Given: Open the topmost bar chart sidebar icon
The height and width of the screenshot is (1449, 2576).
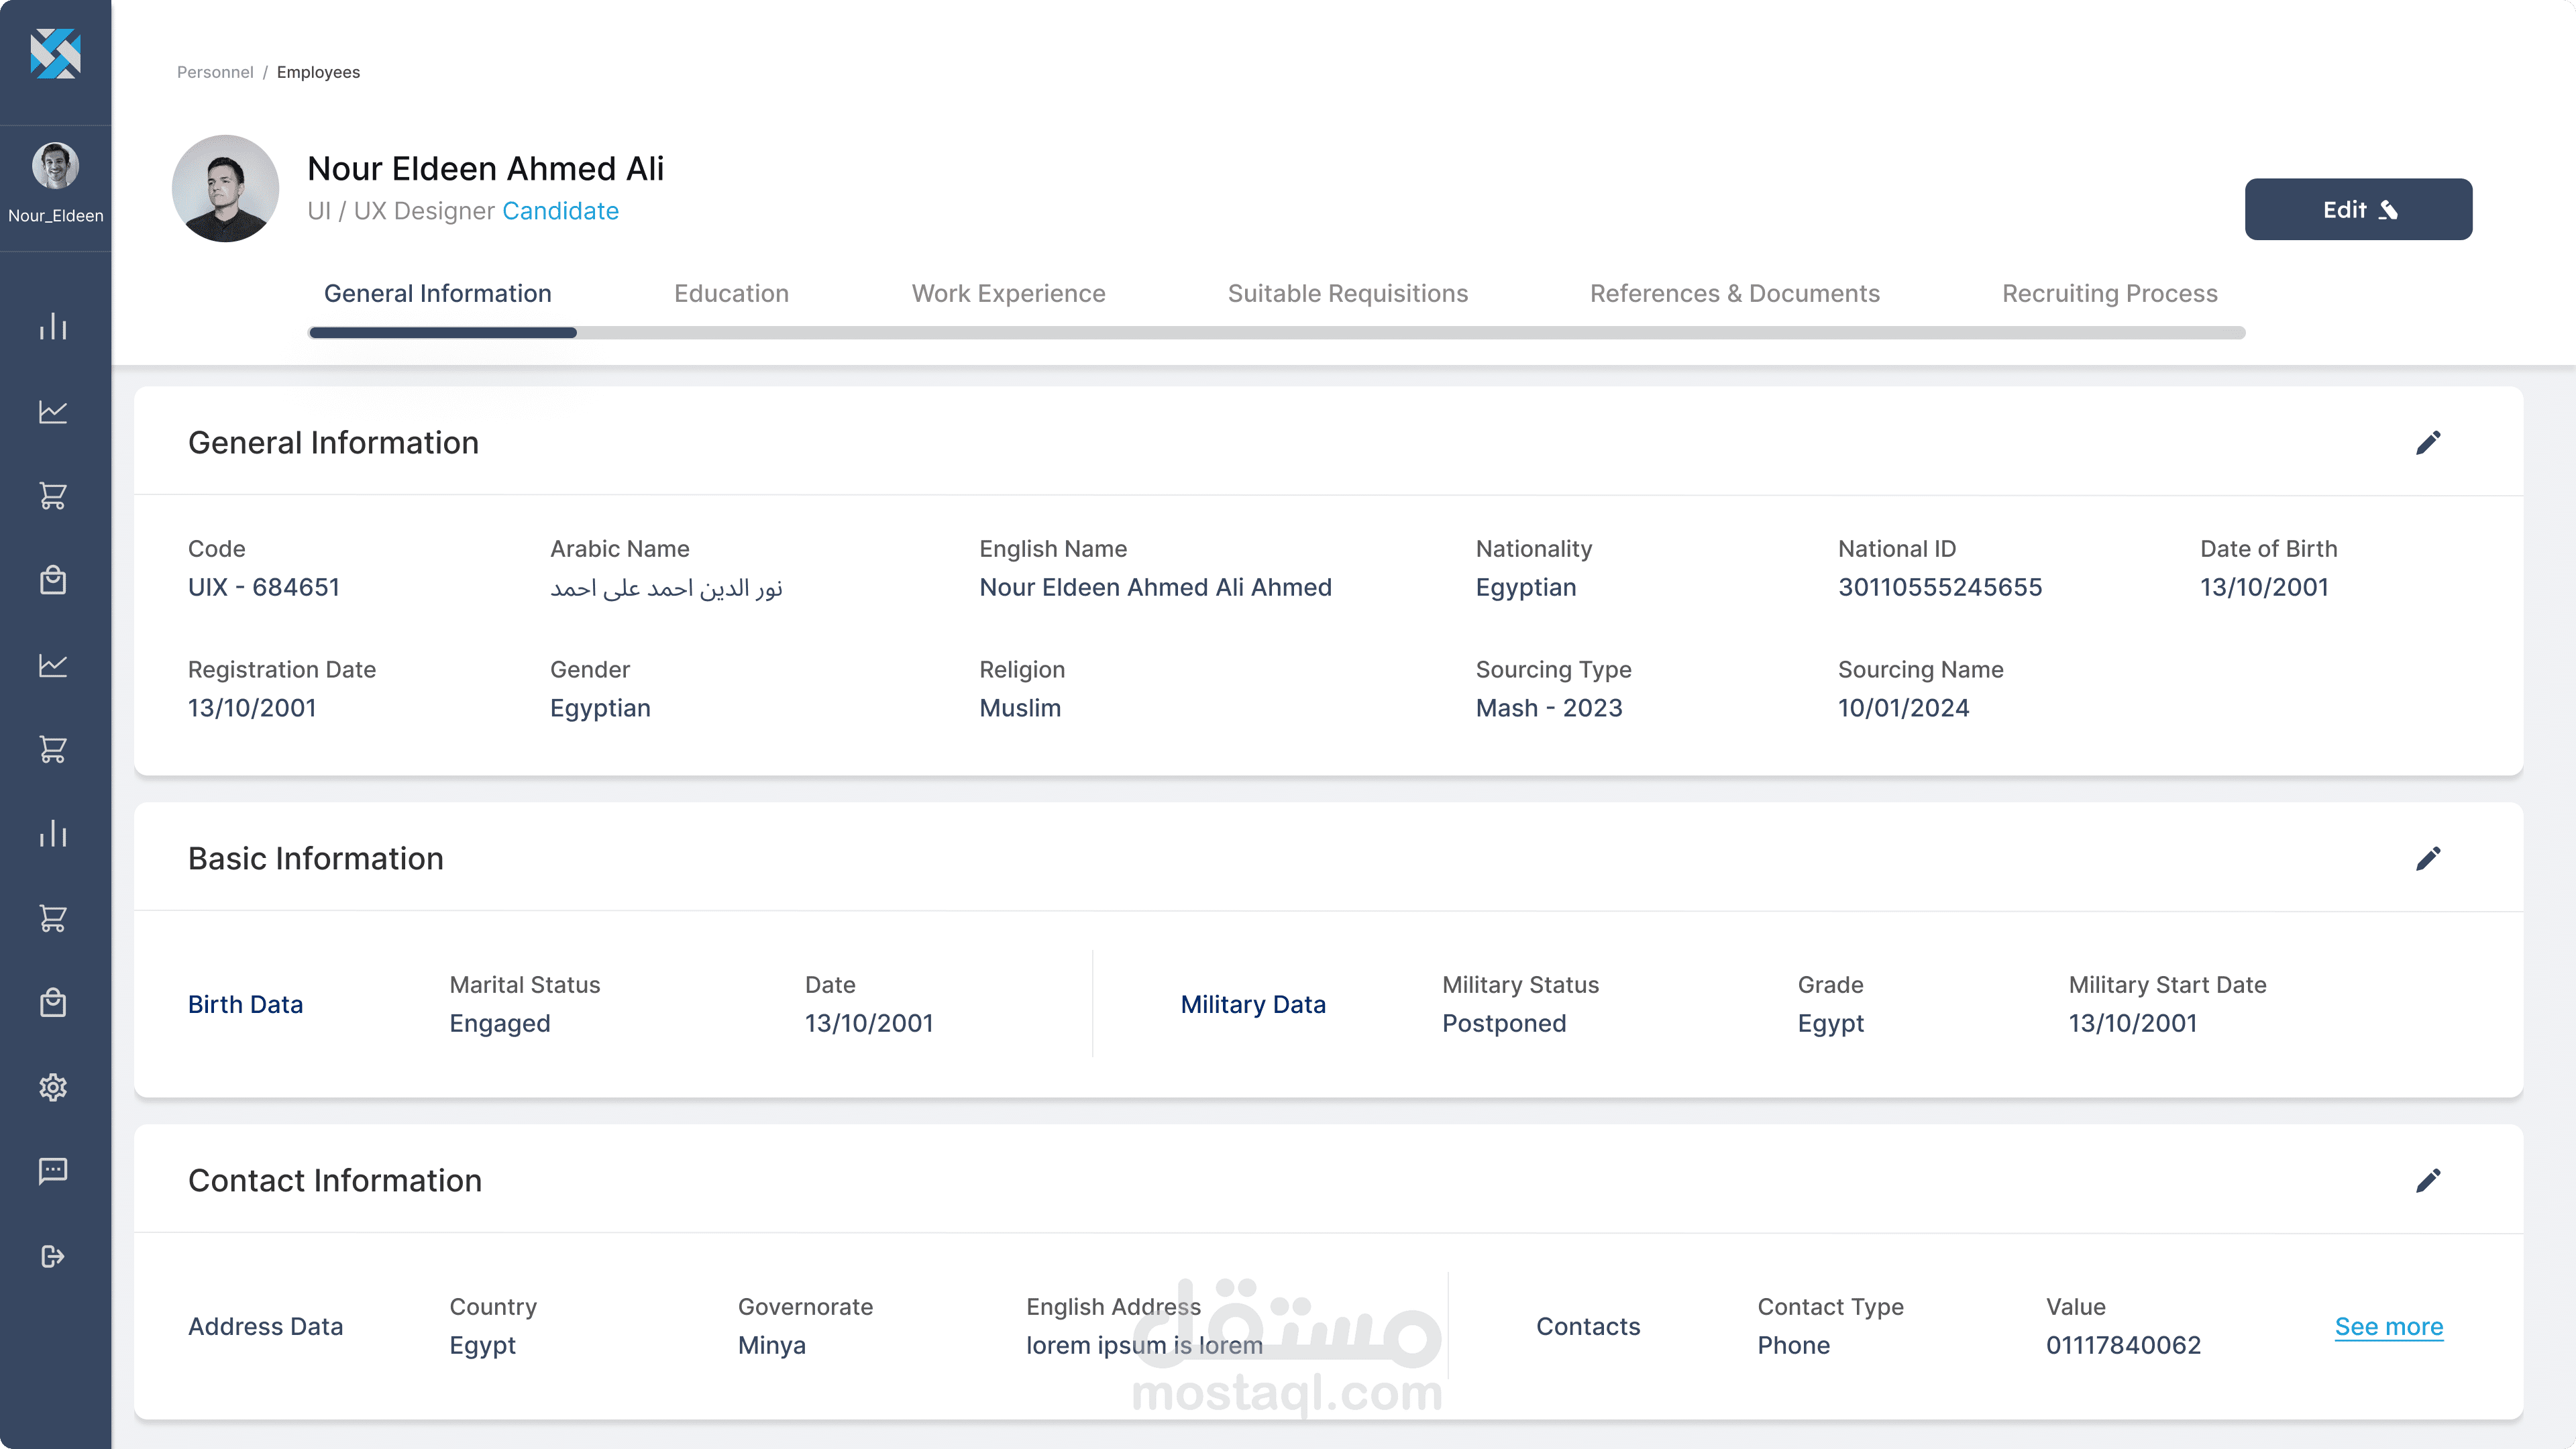Looking at the screenshot, I should [53, 326].
